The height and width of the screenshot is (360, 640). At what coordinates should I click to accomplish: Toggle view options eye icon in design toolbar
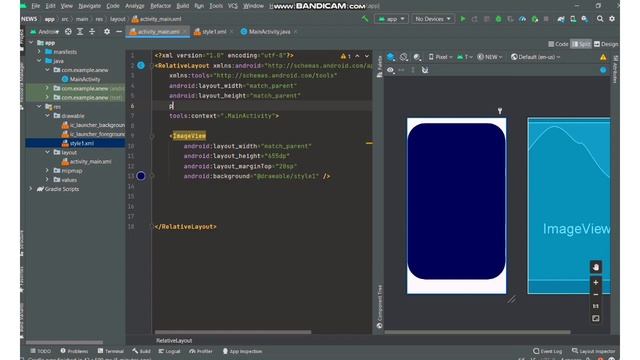391,70
